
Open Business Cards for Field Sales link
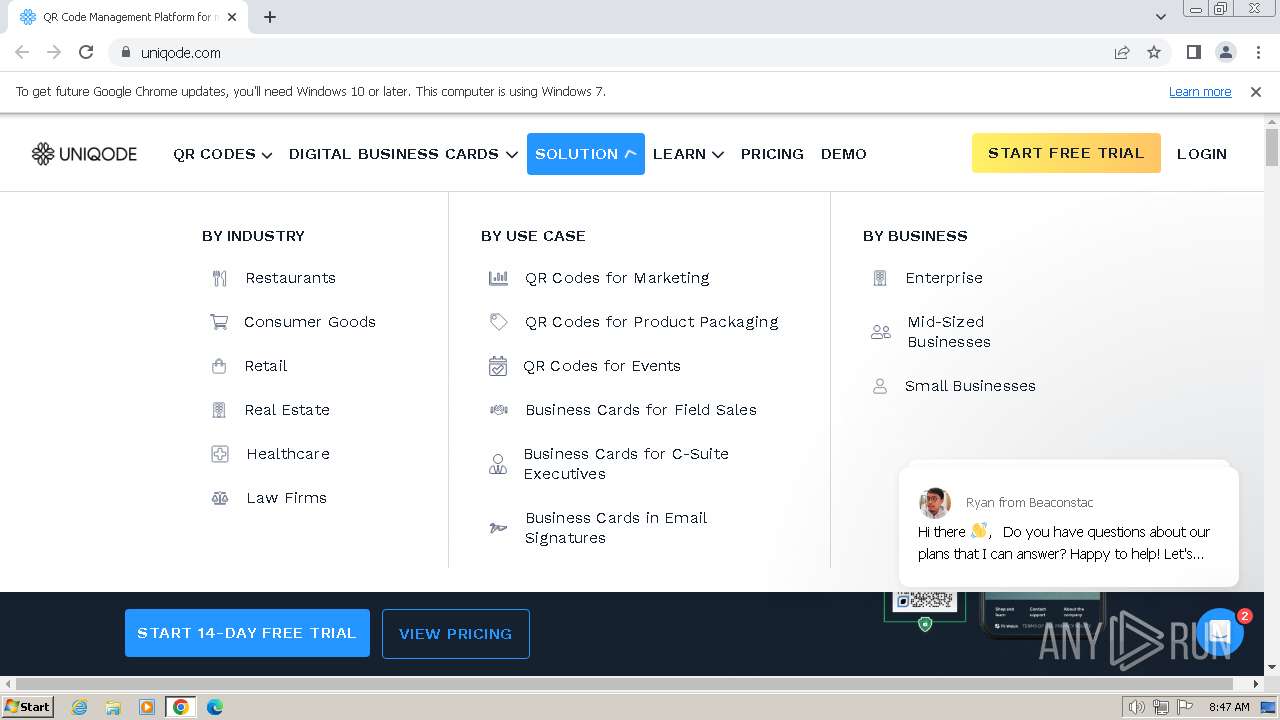coord(641,410)
